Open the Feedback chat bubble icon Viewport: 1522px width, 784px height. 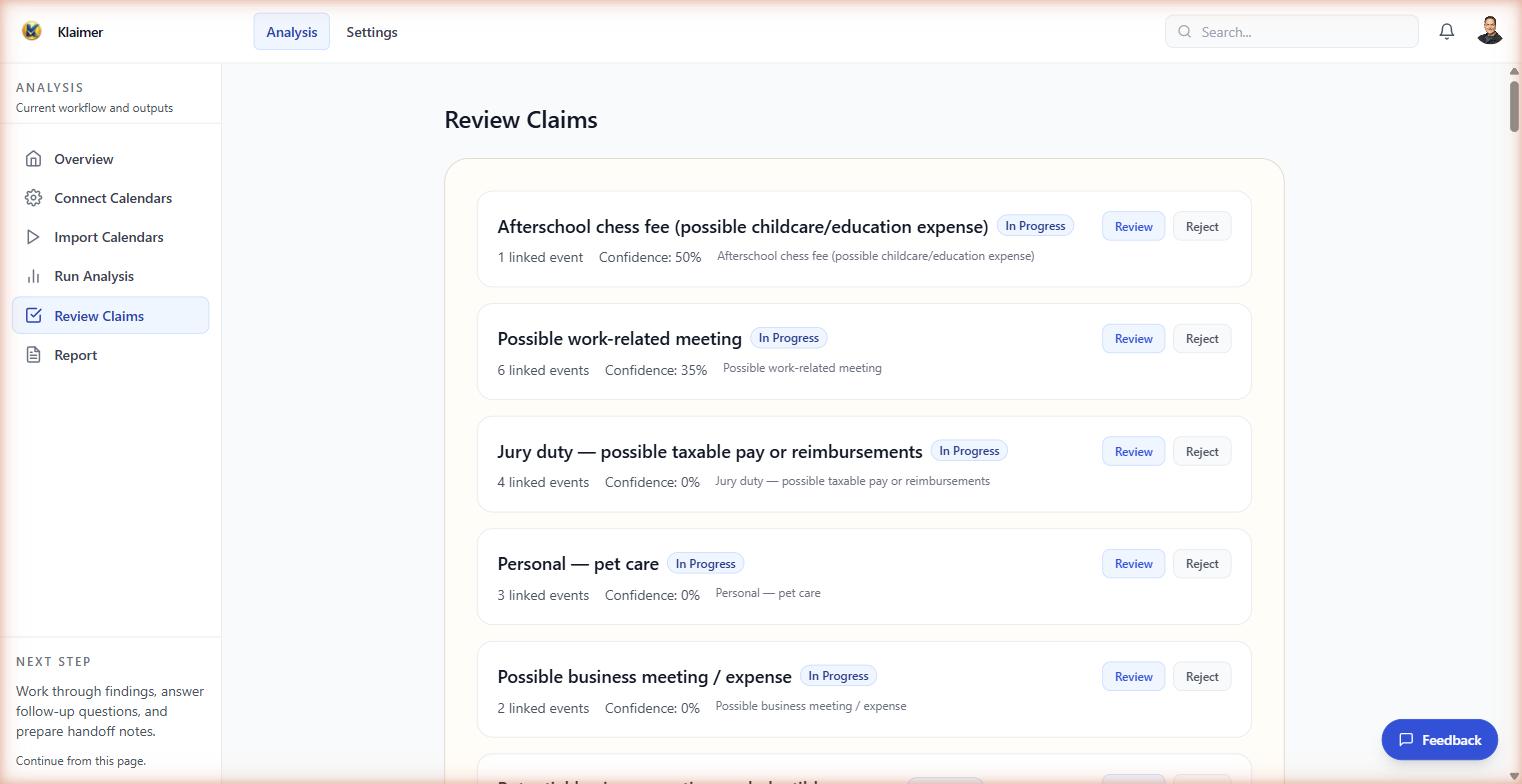pos(1407,740)
